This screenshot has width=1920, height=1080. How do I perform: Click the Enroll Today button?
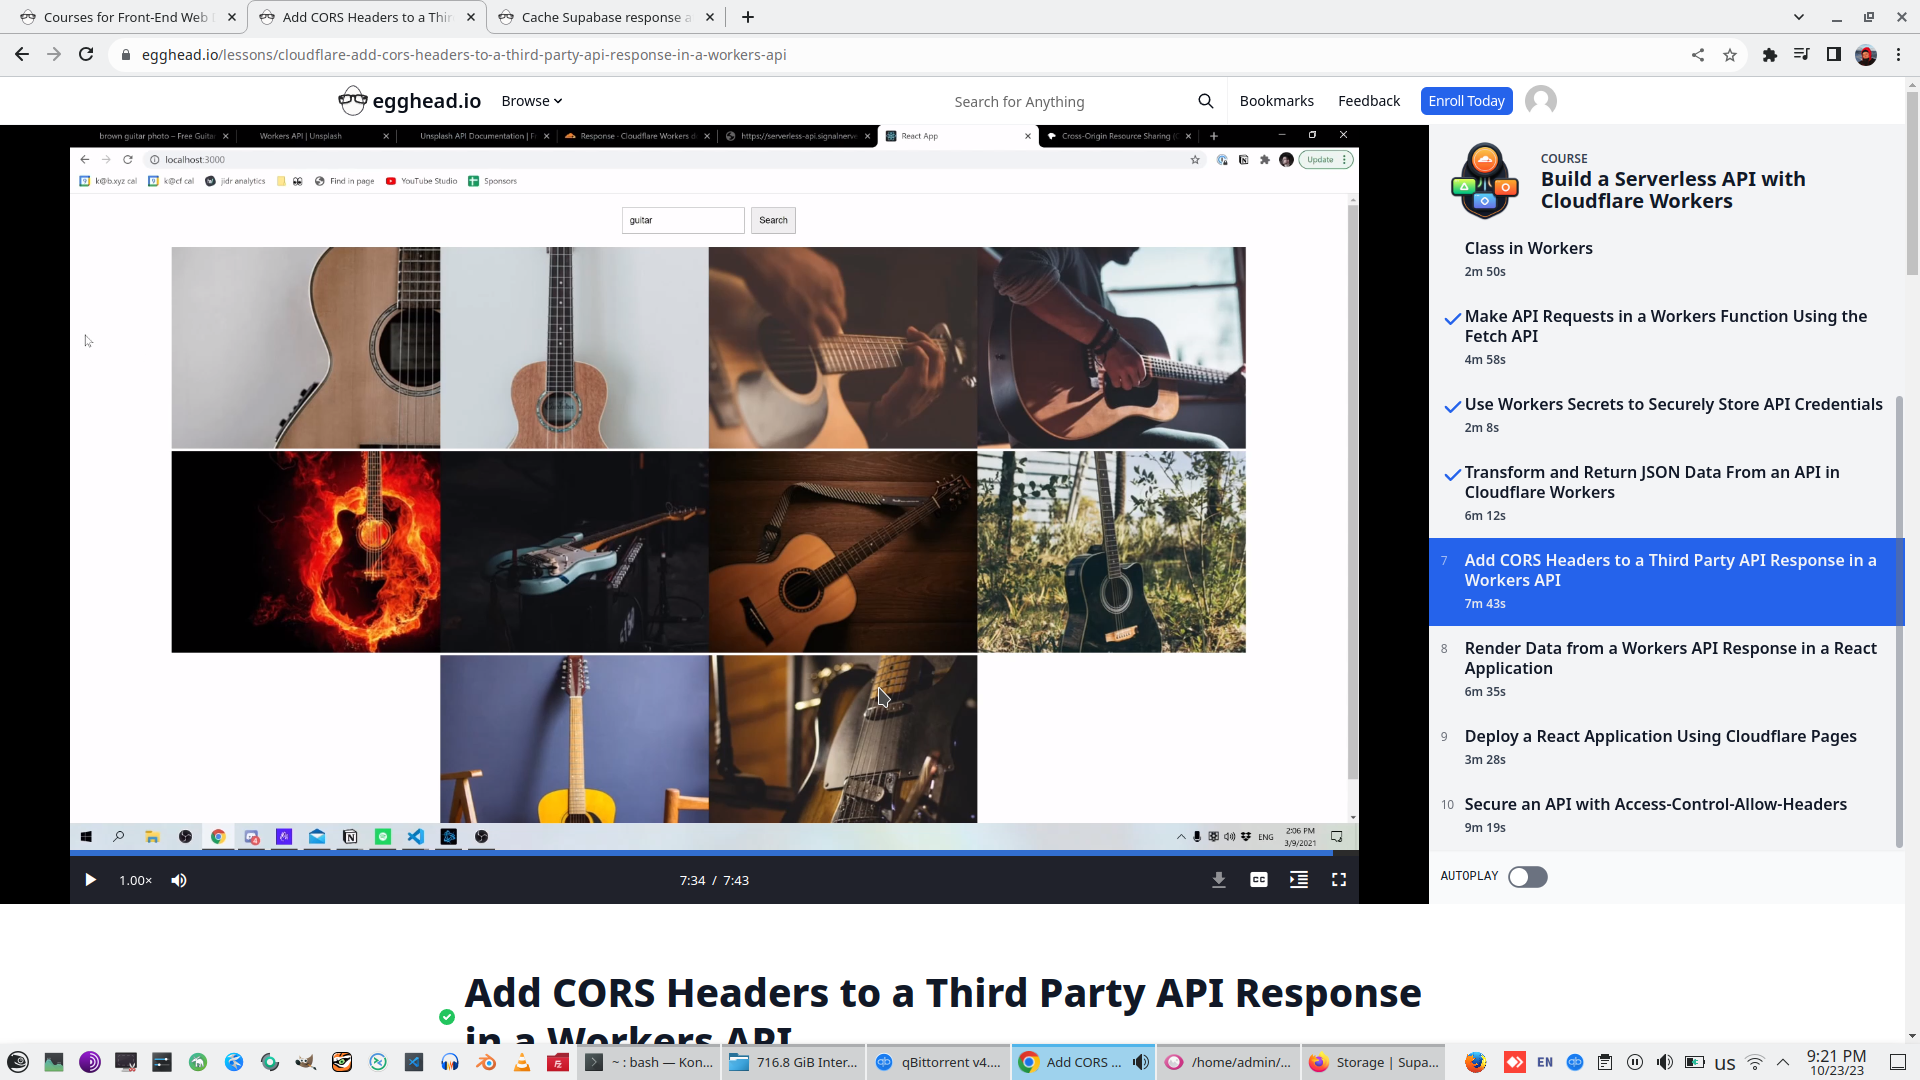coord(1465,101)
